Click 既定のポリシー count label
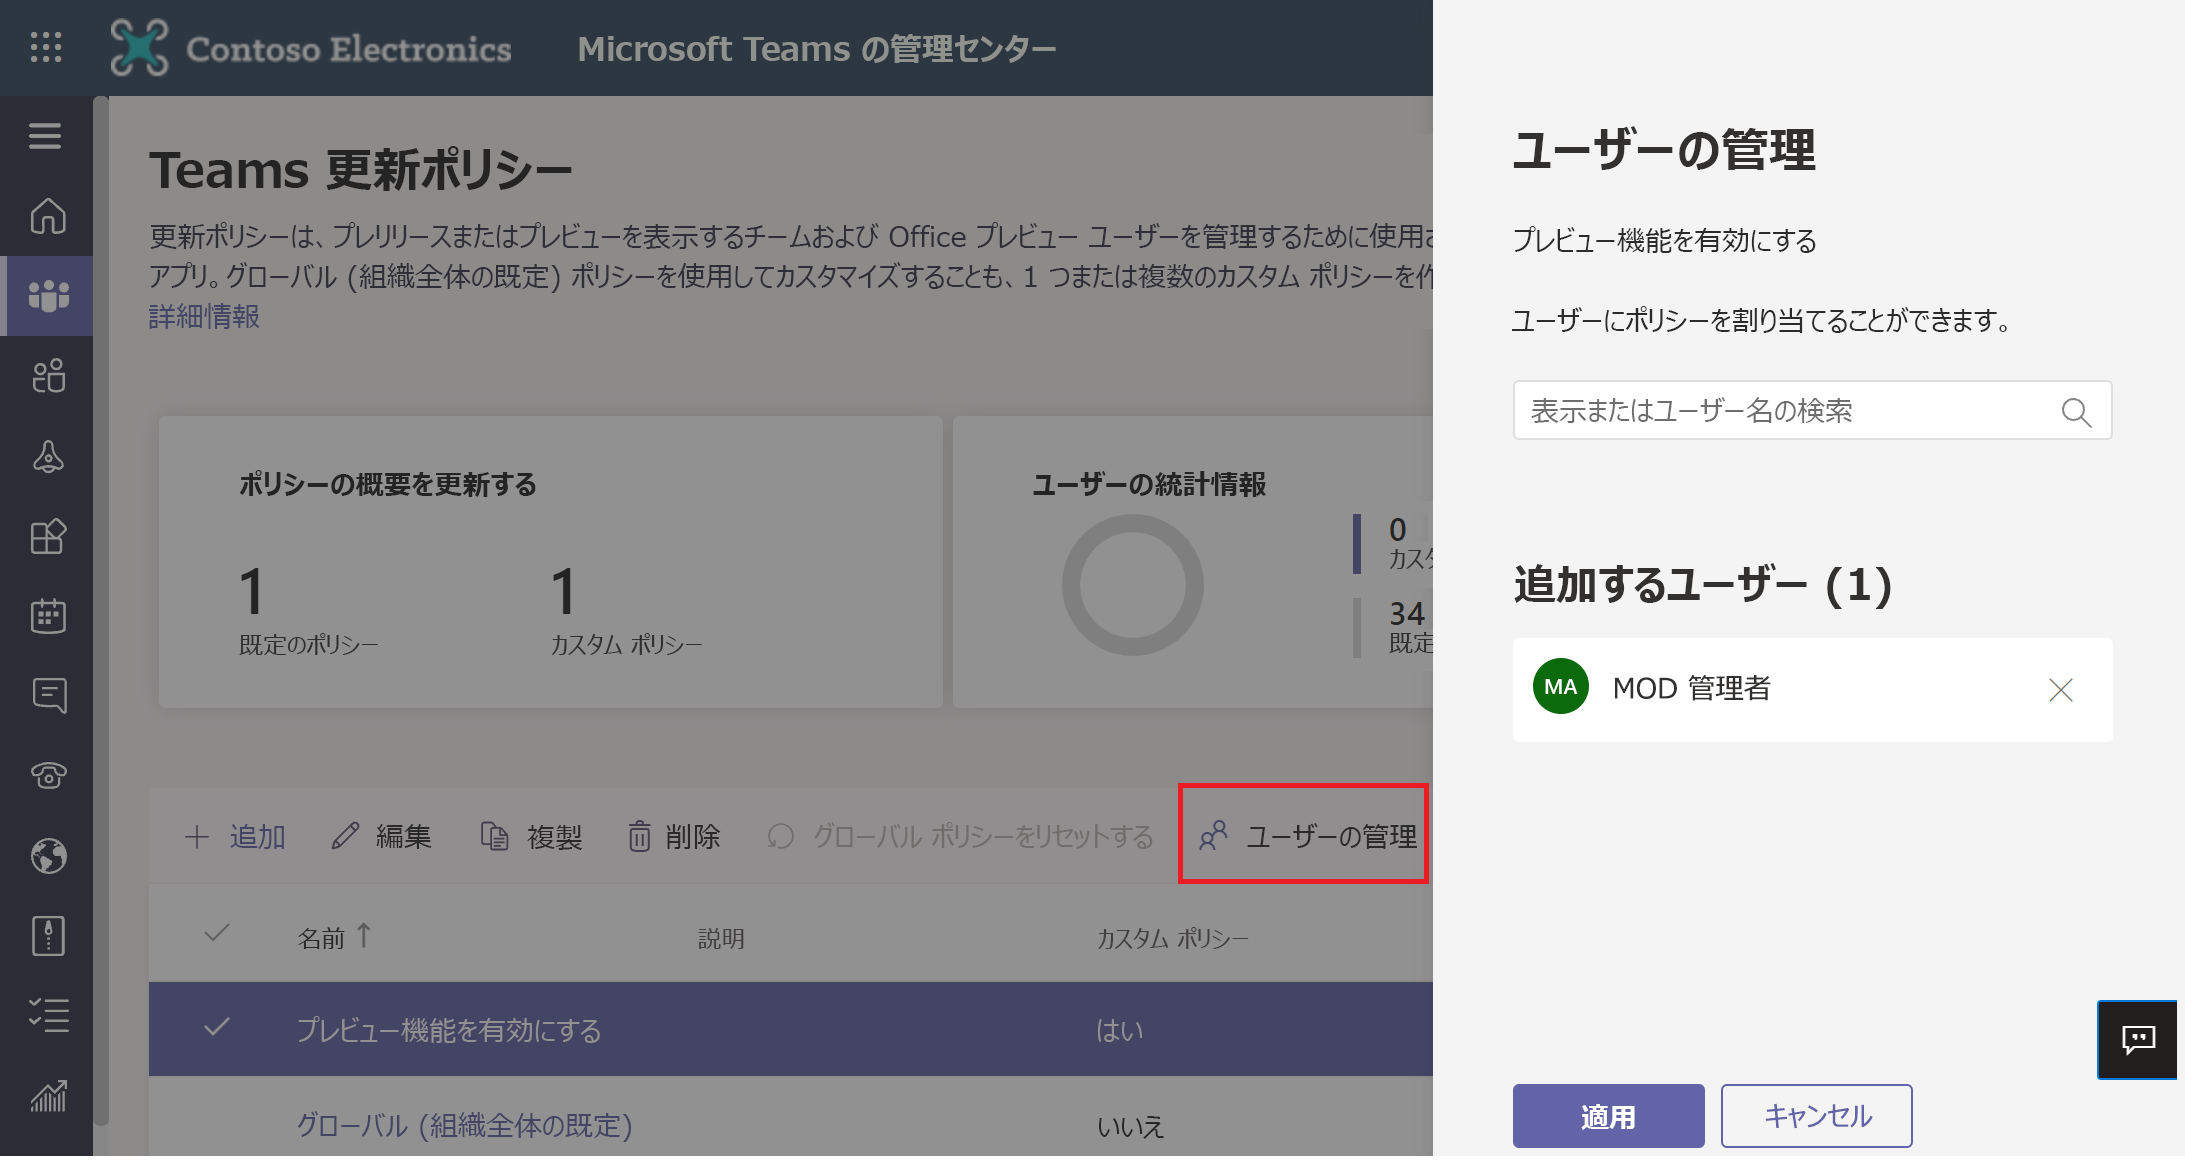 (x=308, y=645)
